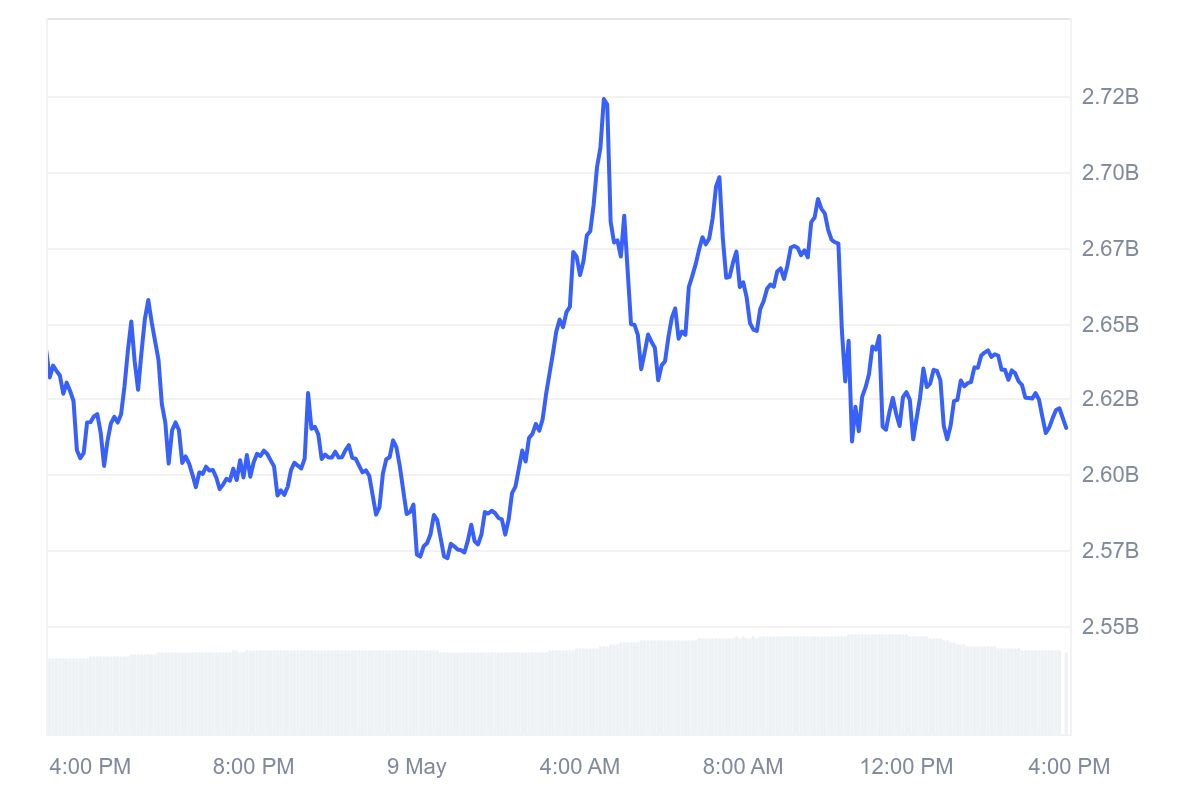
Task: Select the 8:00 AM time label
Action: tap(743, 767)
